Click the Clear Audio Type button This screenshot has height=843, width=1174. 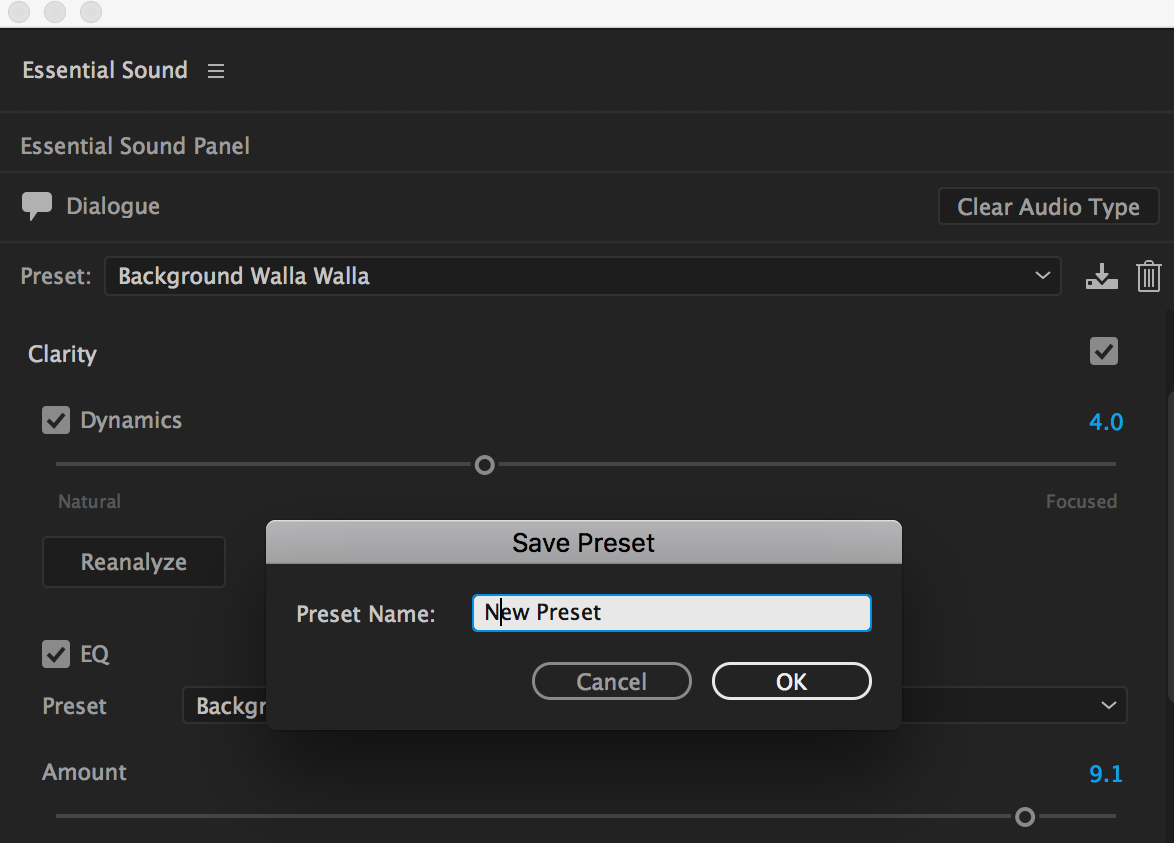tap(1048, 207)
